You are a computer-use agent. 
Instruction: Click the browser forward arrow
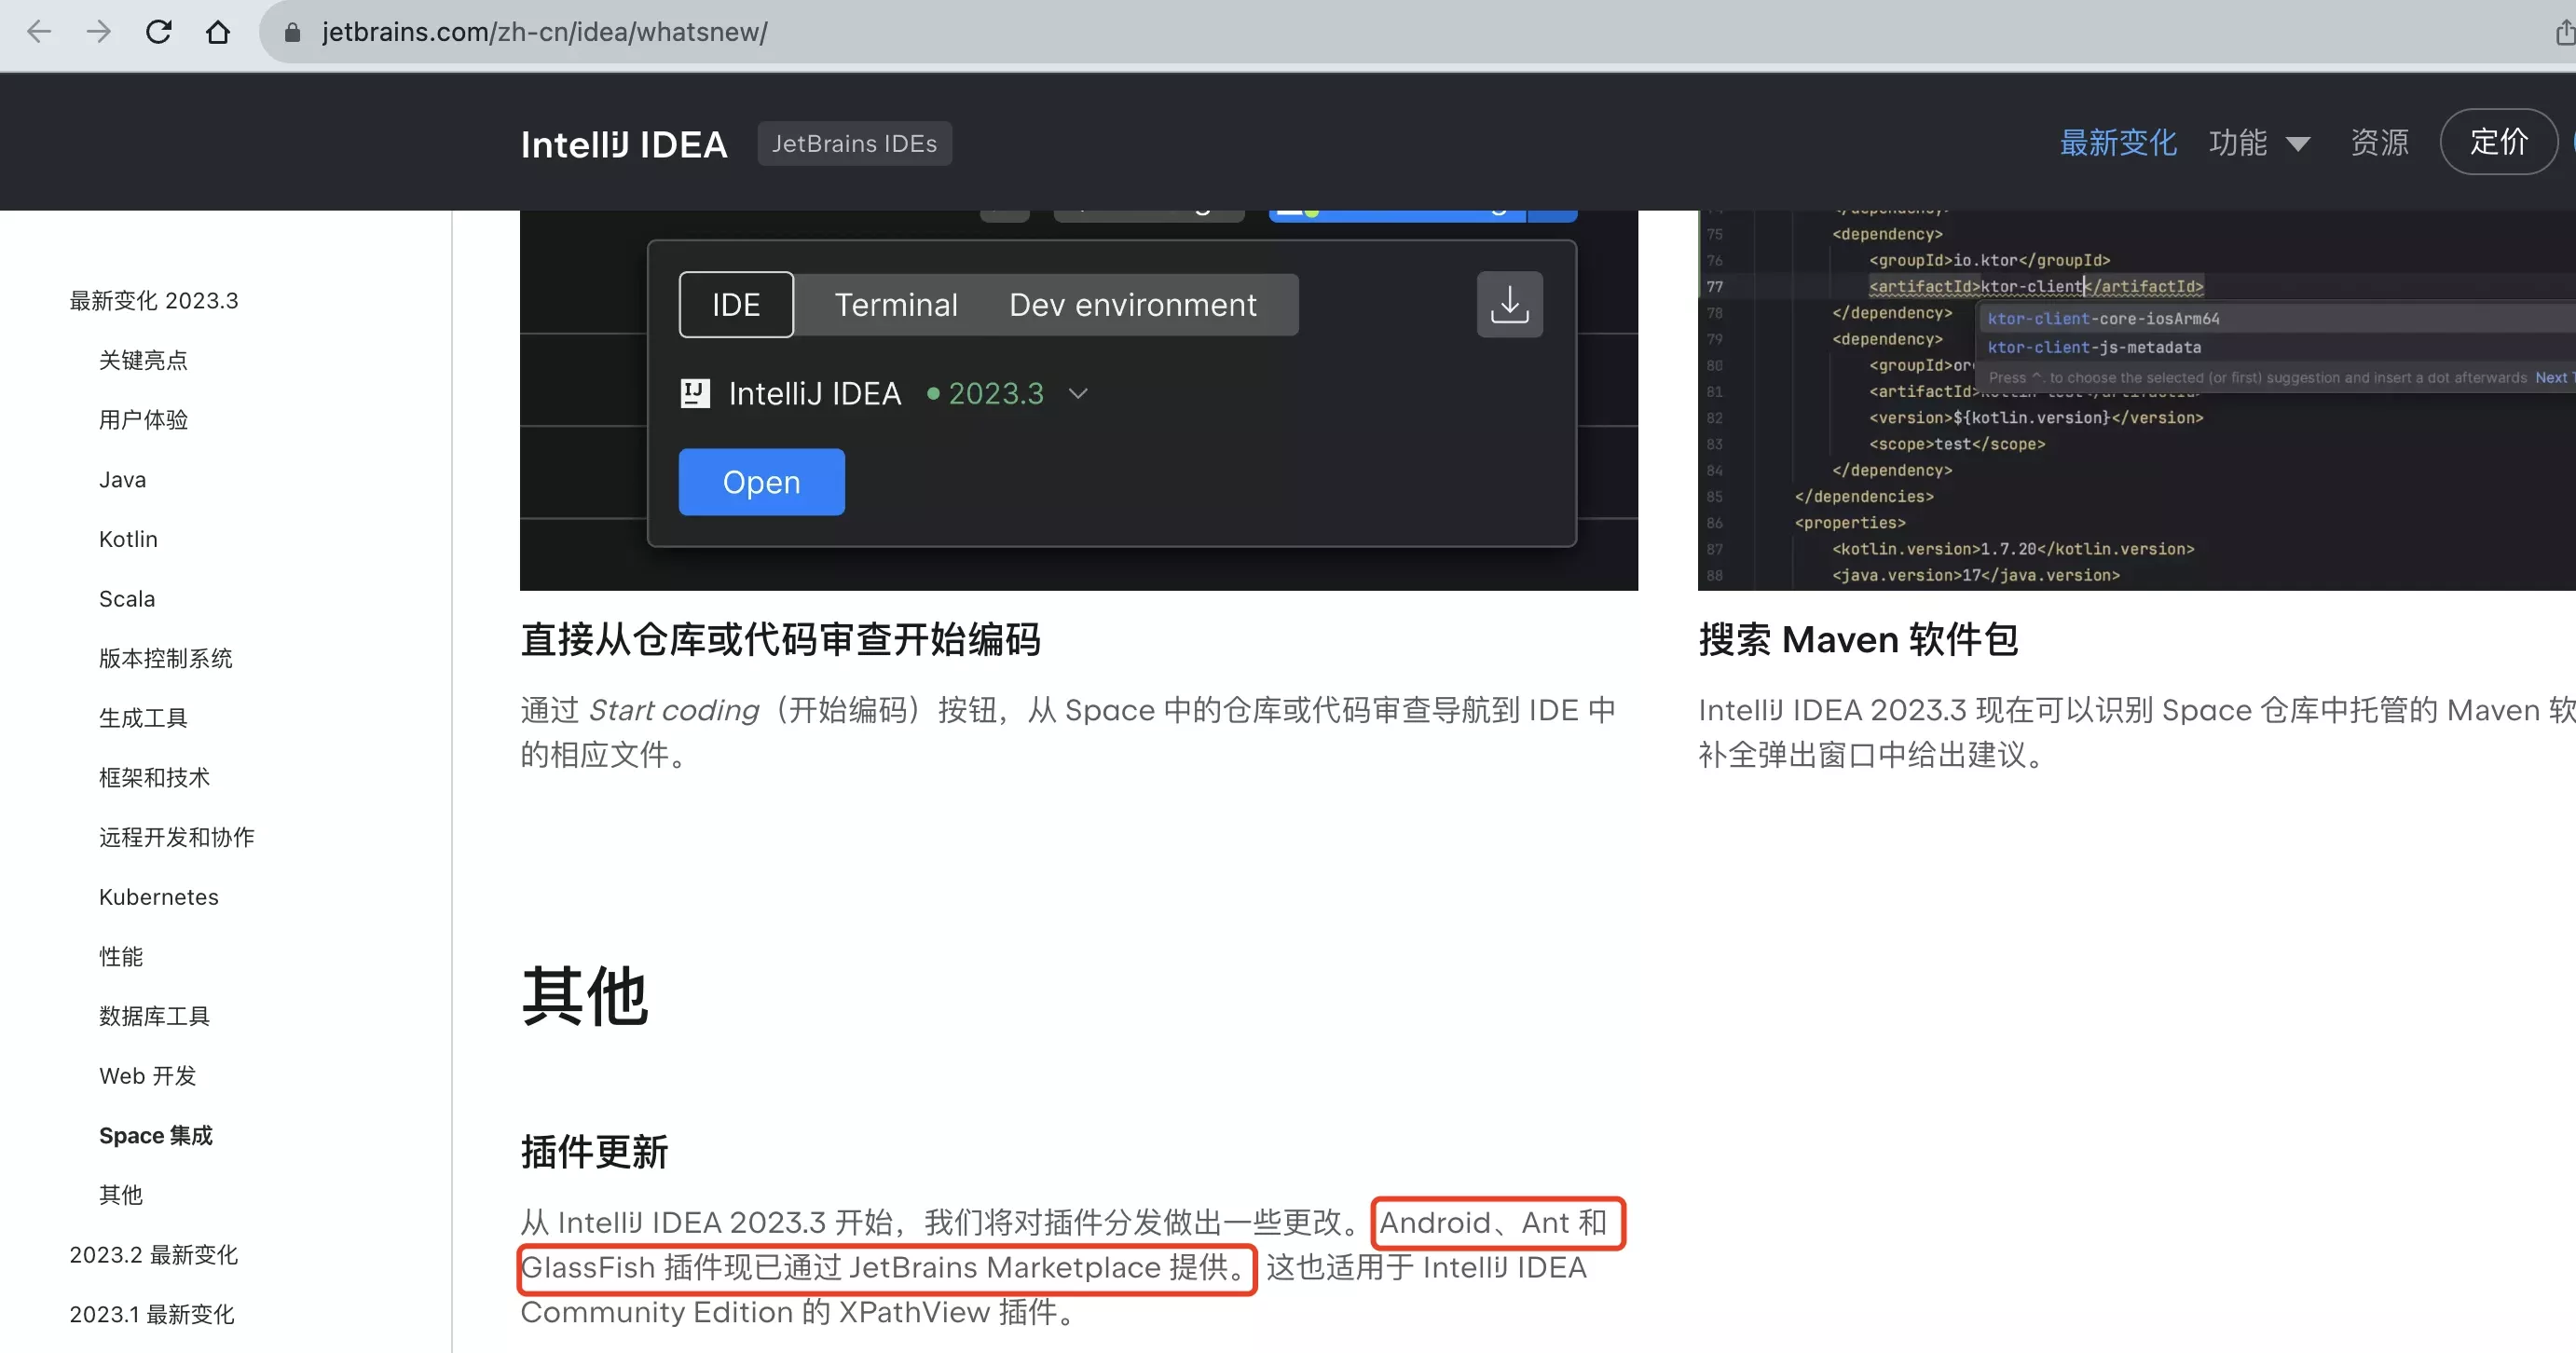coord(98,32)
